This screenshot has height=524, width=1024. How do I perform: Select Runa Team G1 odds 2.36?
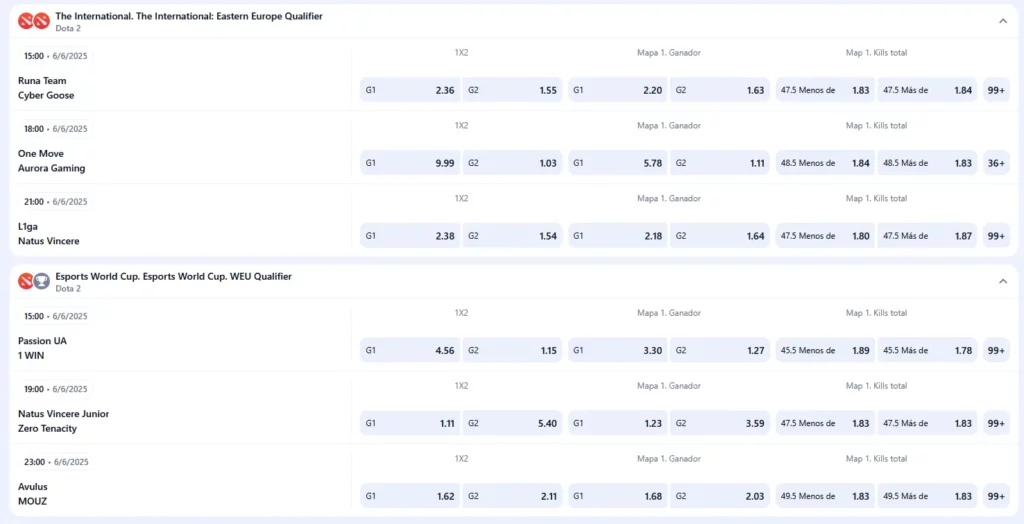click(x=410, y=90)
